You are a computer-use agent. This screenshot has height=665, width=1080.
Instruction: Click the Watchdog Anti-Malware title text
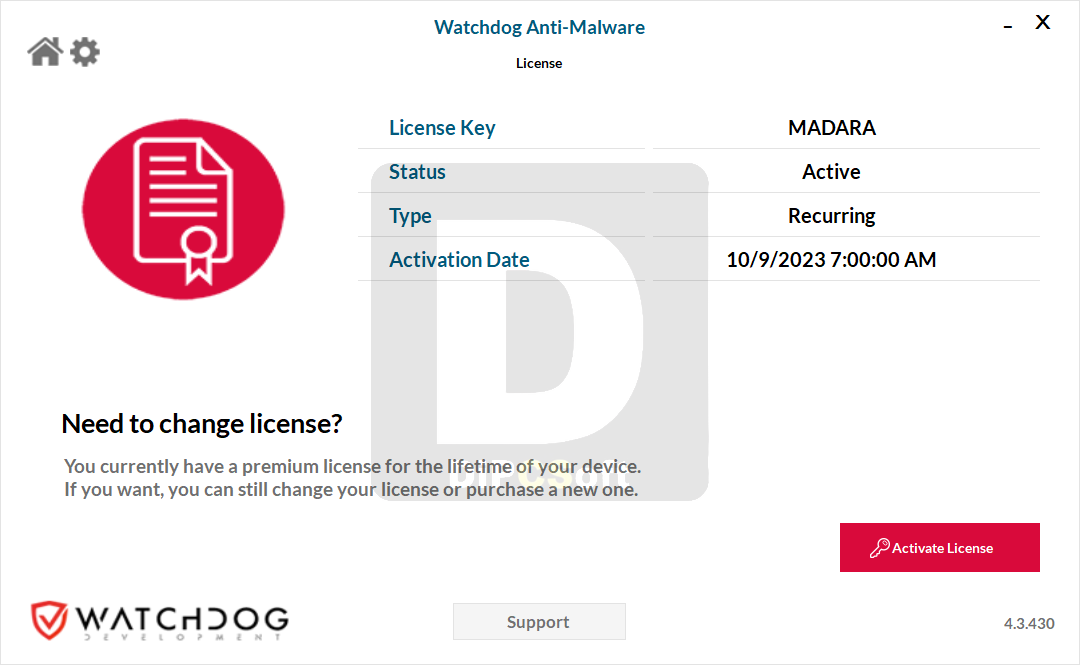point(539,28)
